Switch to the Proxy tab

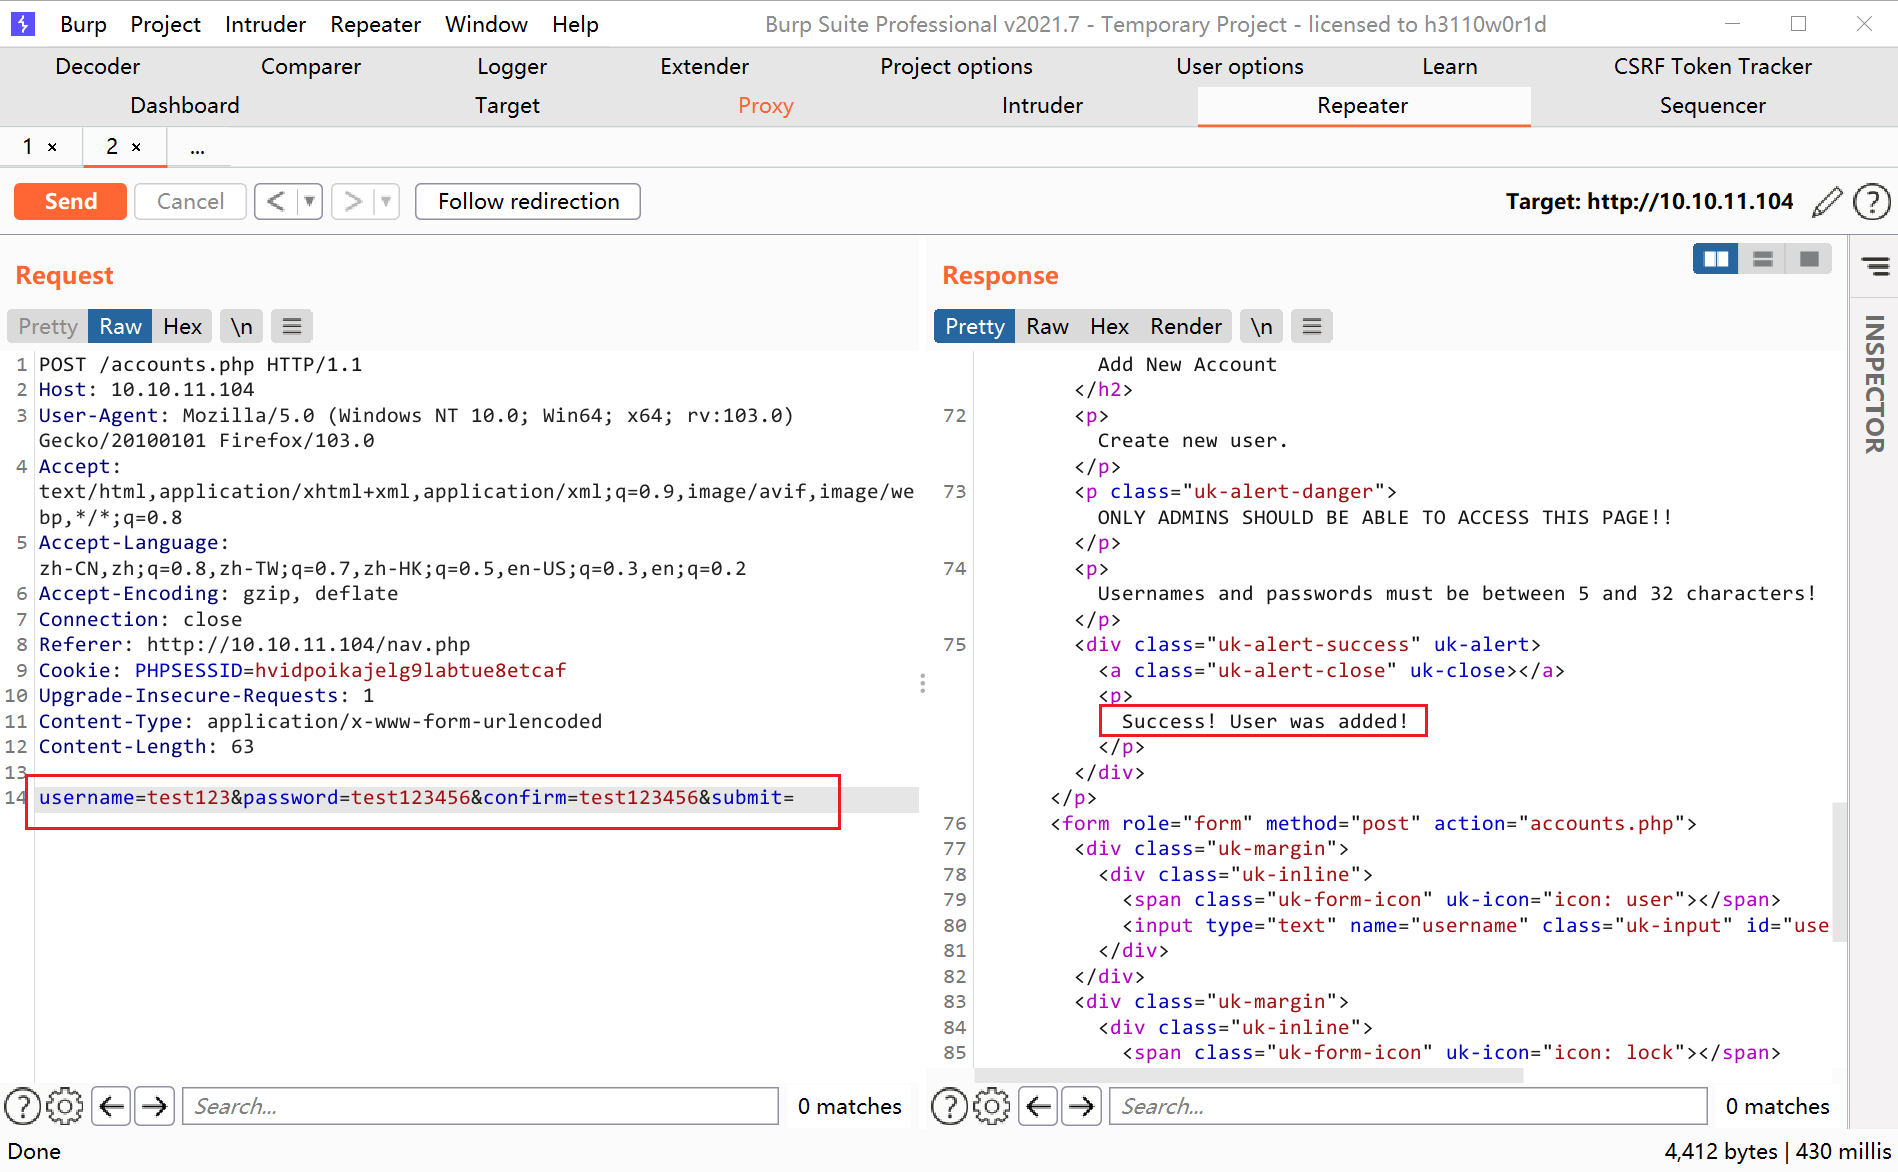765,106
